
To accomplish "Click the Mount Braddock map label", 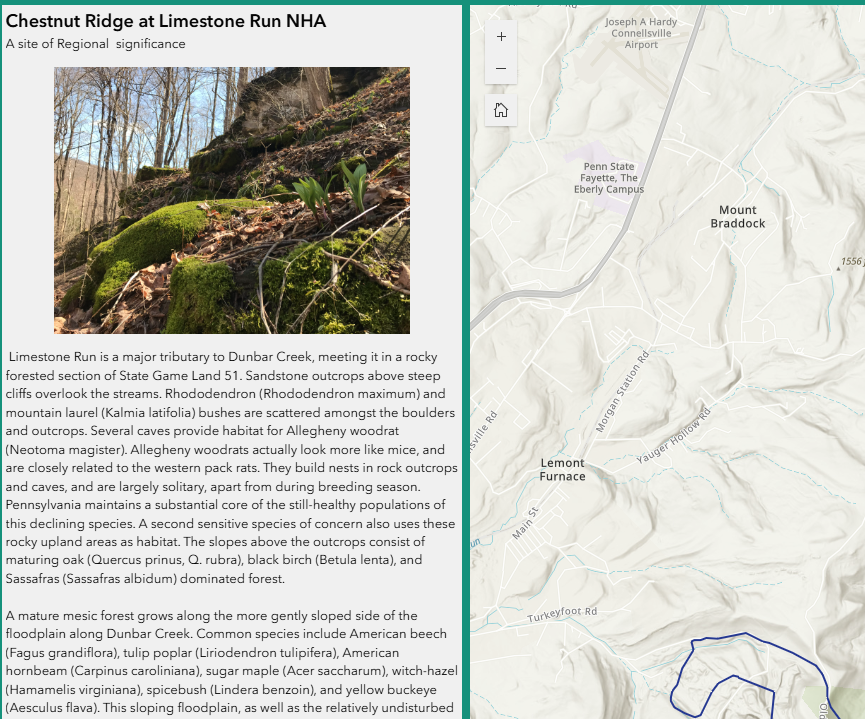I will coord(738,217).
